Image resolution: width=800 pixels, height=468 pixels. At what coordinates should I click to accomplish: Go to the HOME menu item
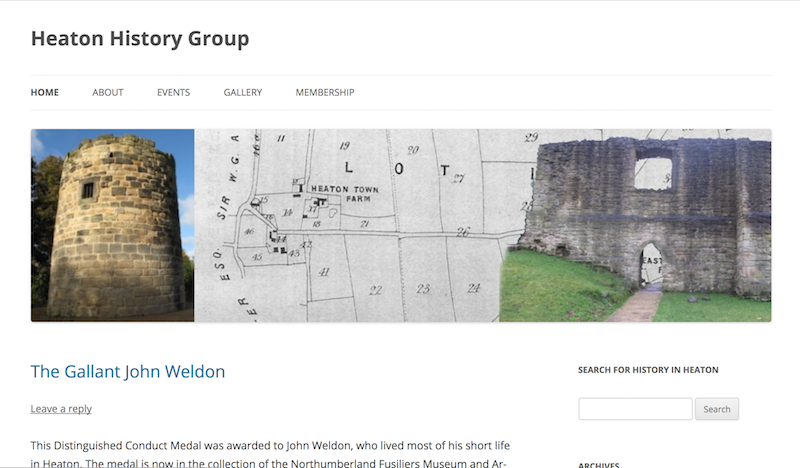pyautogui.click(x=45, y=92)
